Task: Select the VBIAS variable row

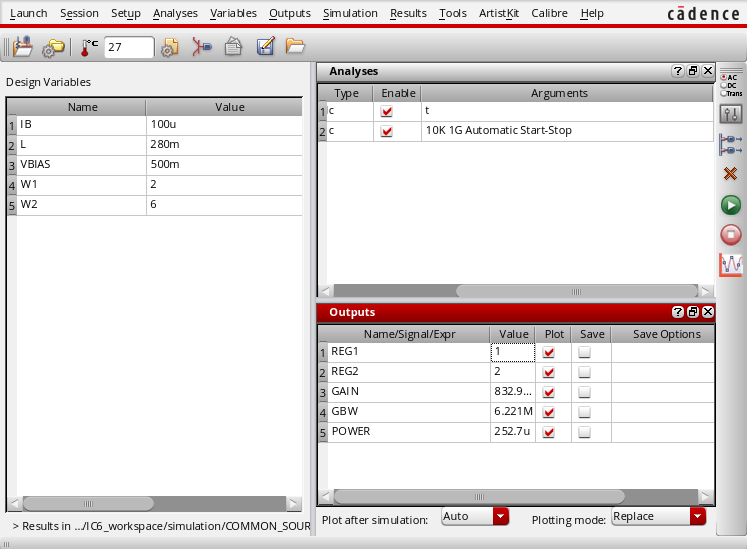Action: coord(154,164)
